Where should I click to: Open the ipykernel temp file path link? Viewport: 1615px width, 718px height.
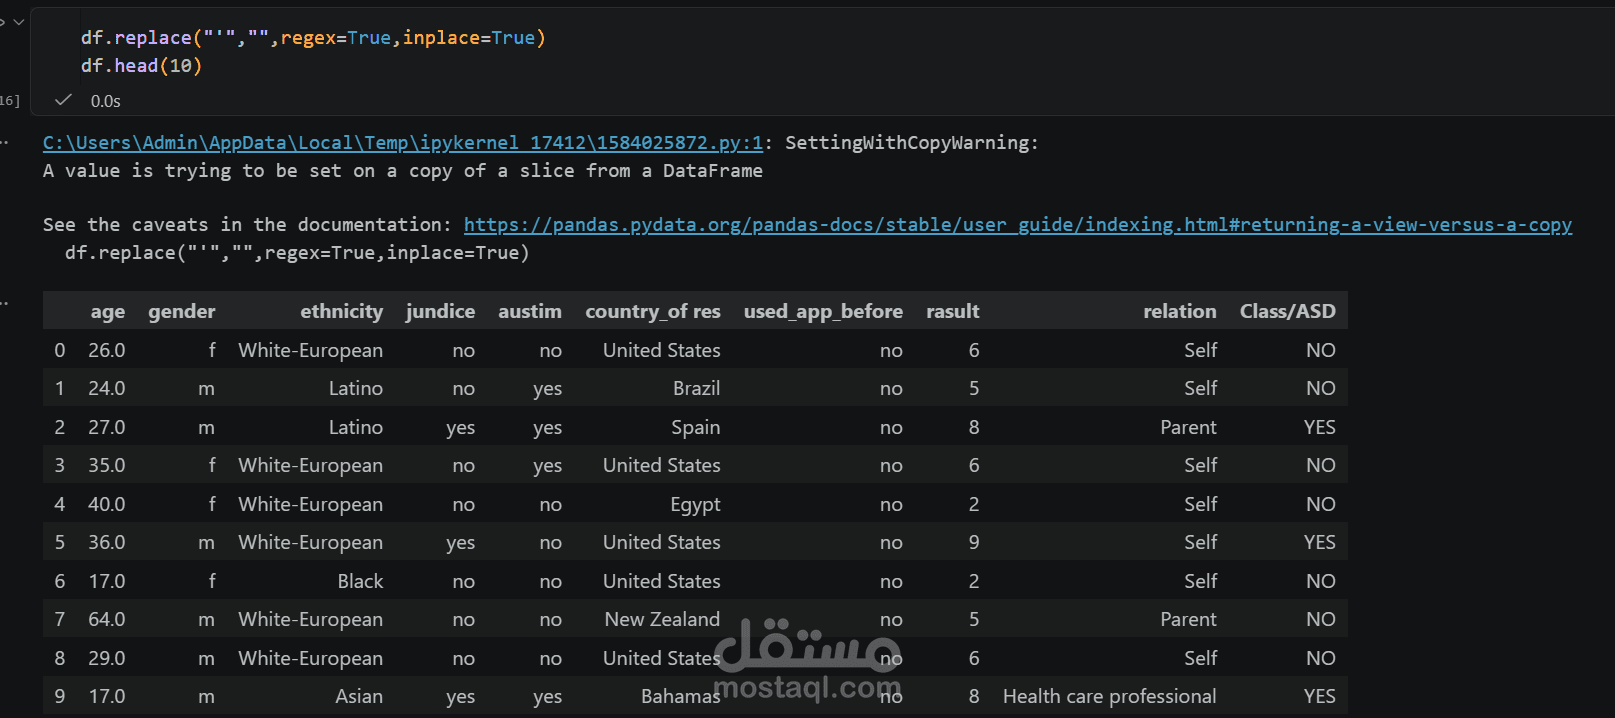[x=402, y=143]
